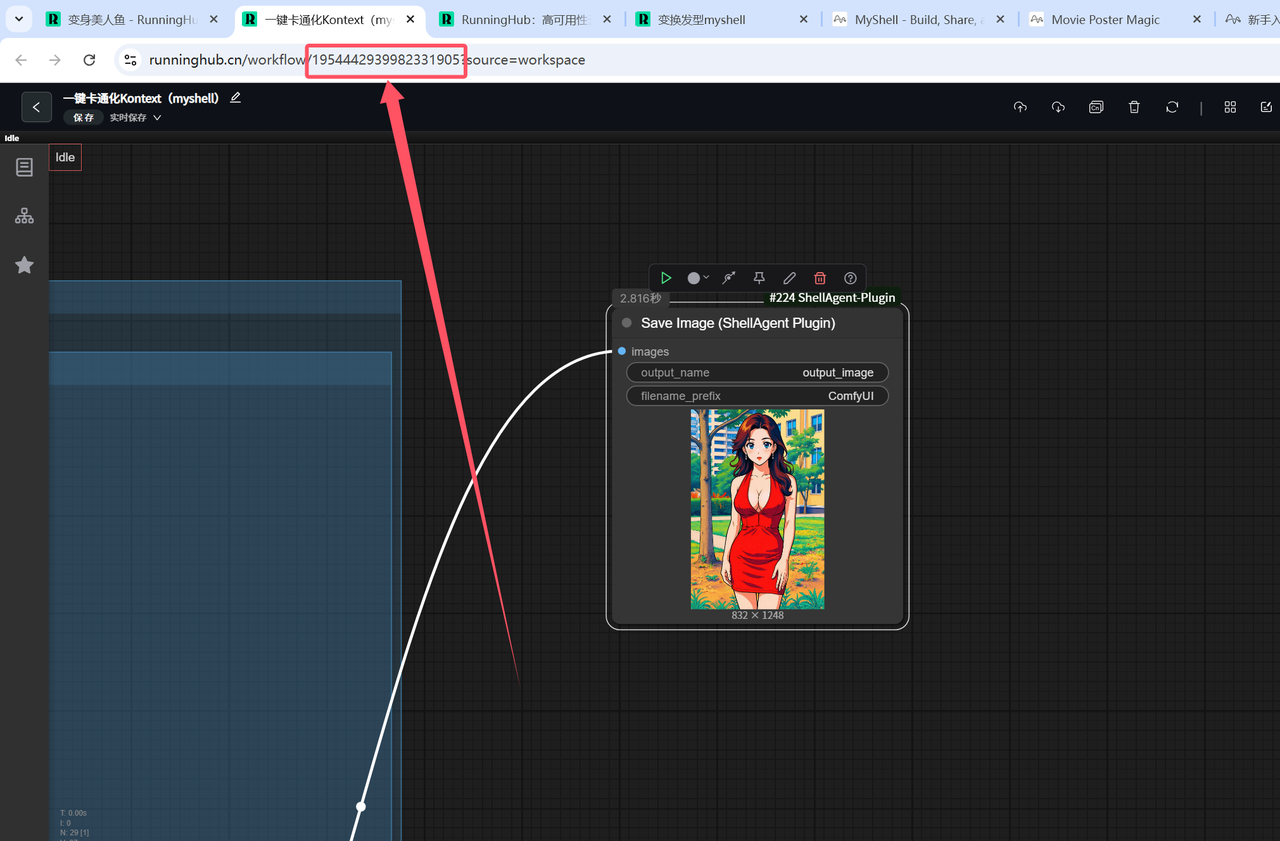The height and width of the screenshot is (841, 1280).
Task: Open node help question mark icon
Action: click(x=850, y=278)
